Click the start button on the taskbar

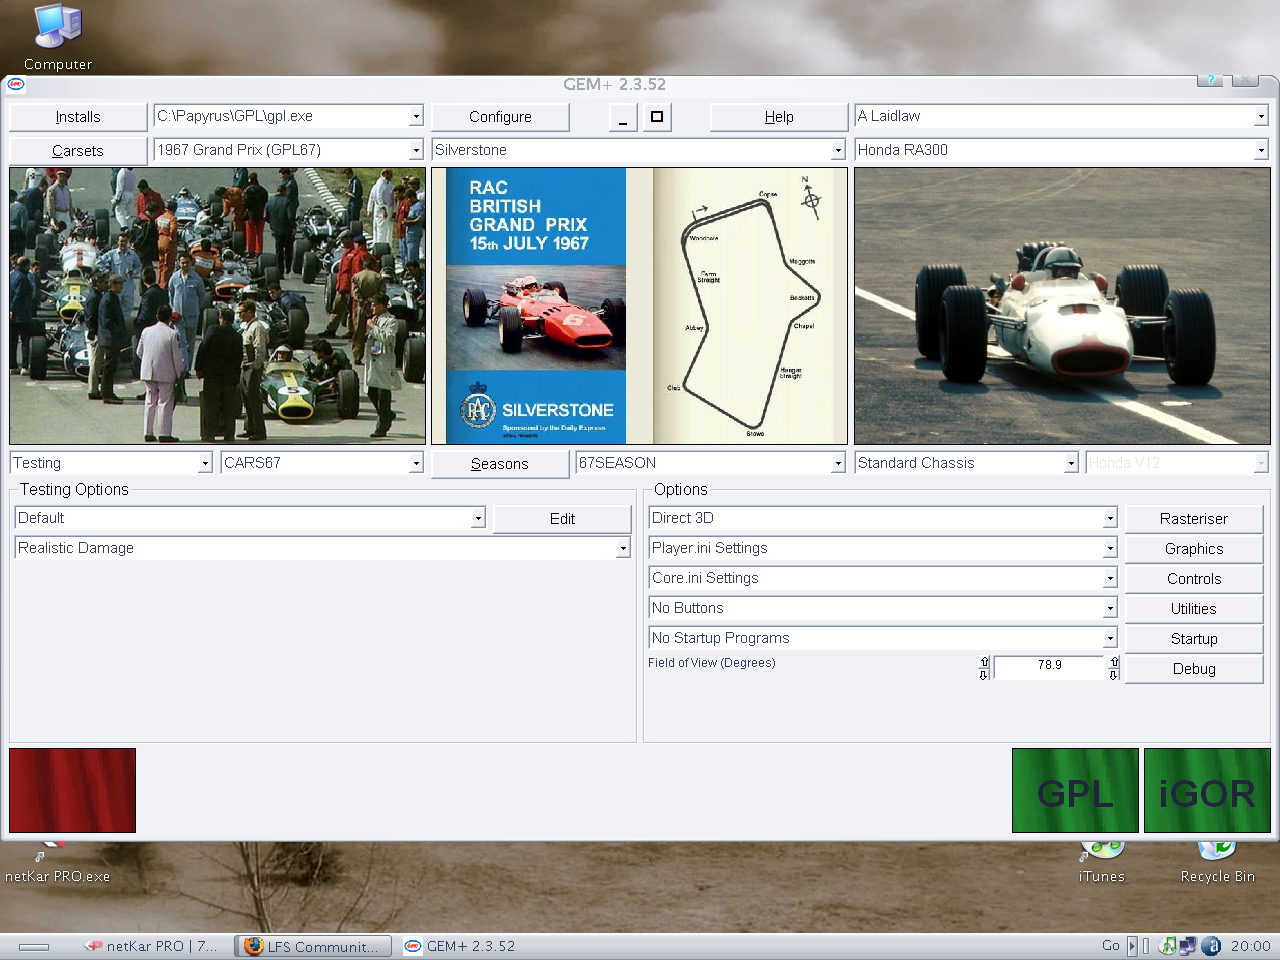(33, 946)
